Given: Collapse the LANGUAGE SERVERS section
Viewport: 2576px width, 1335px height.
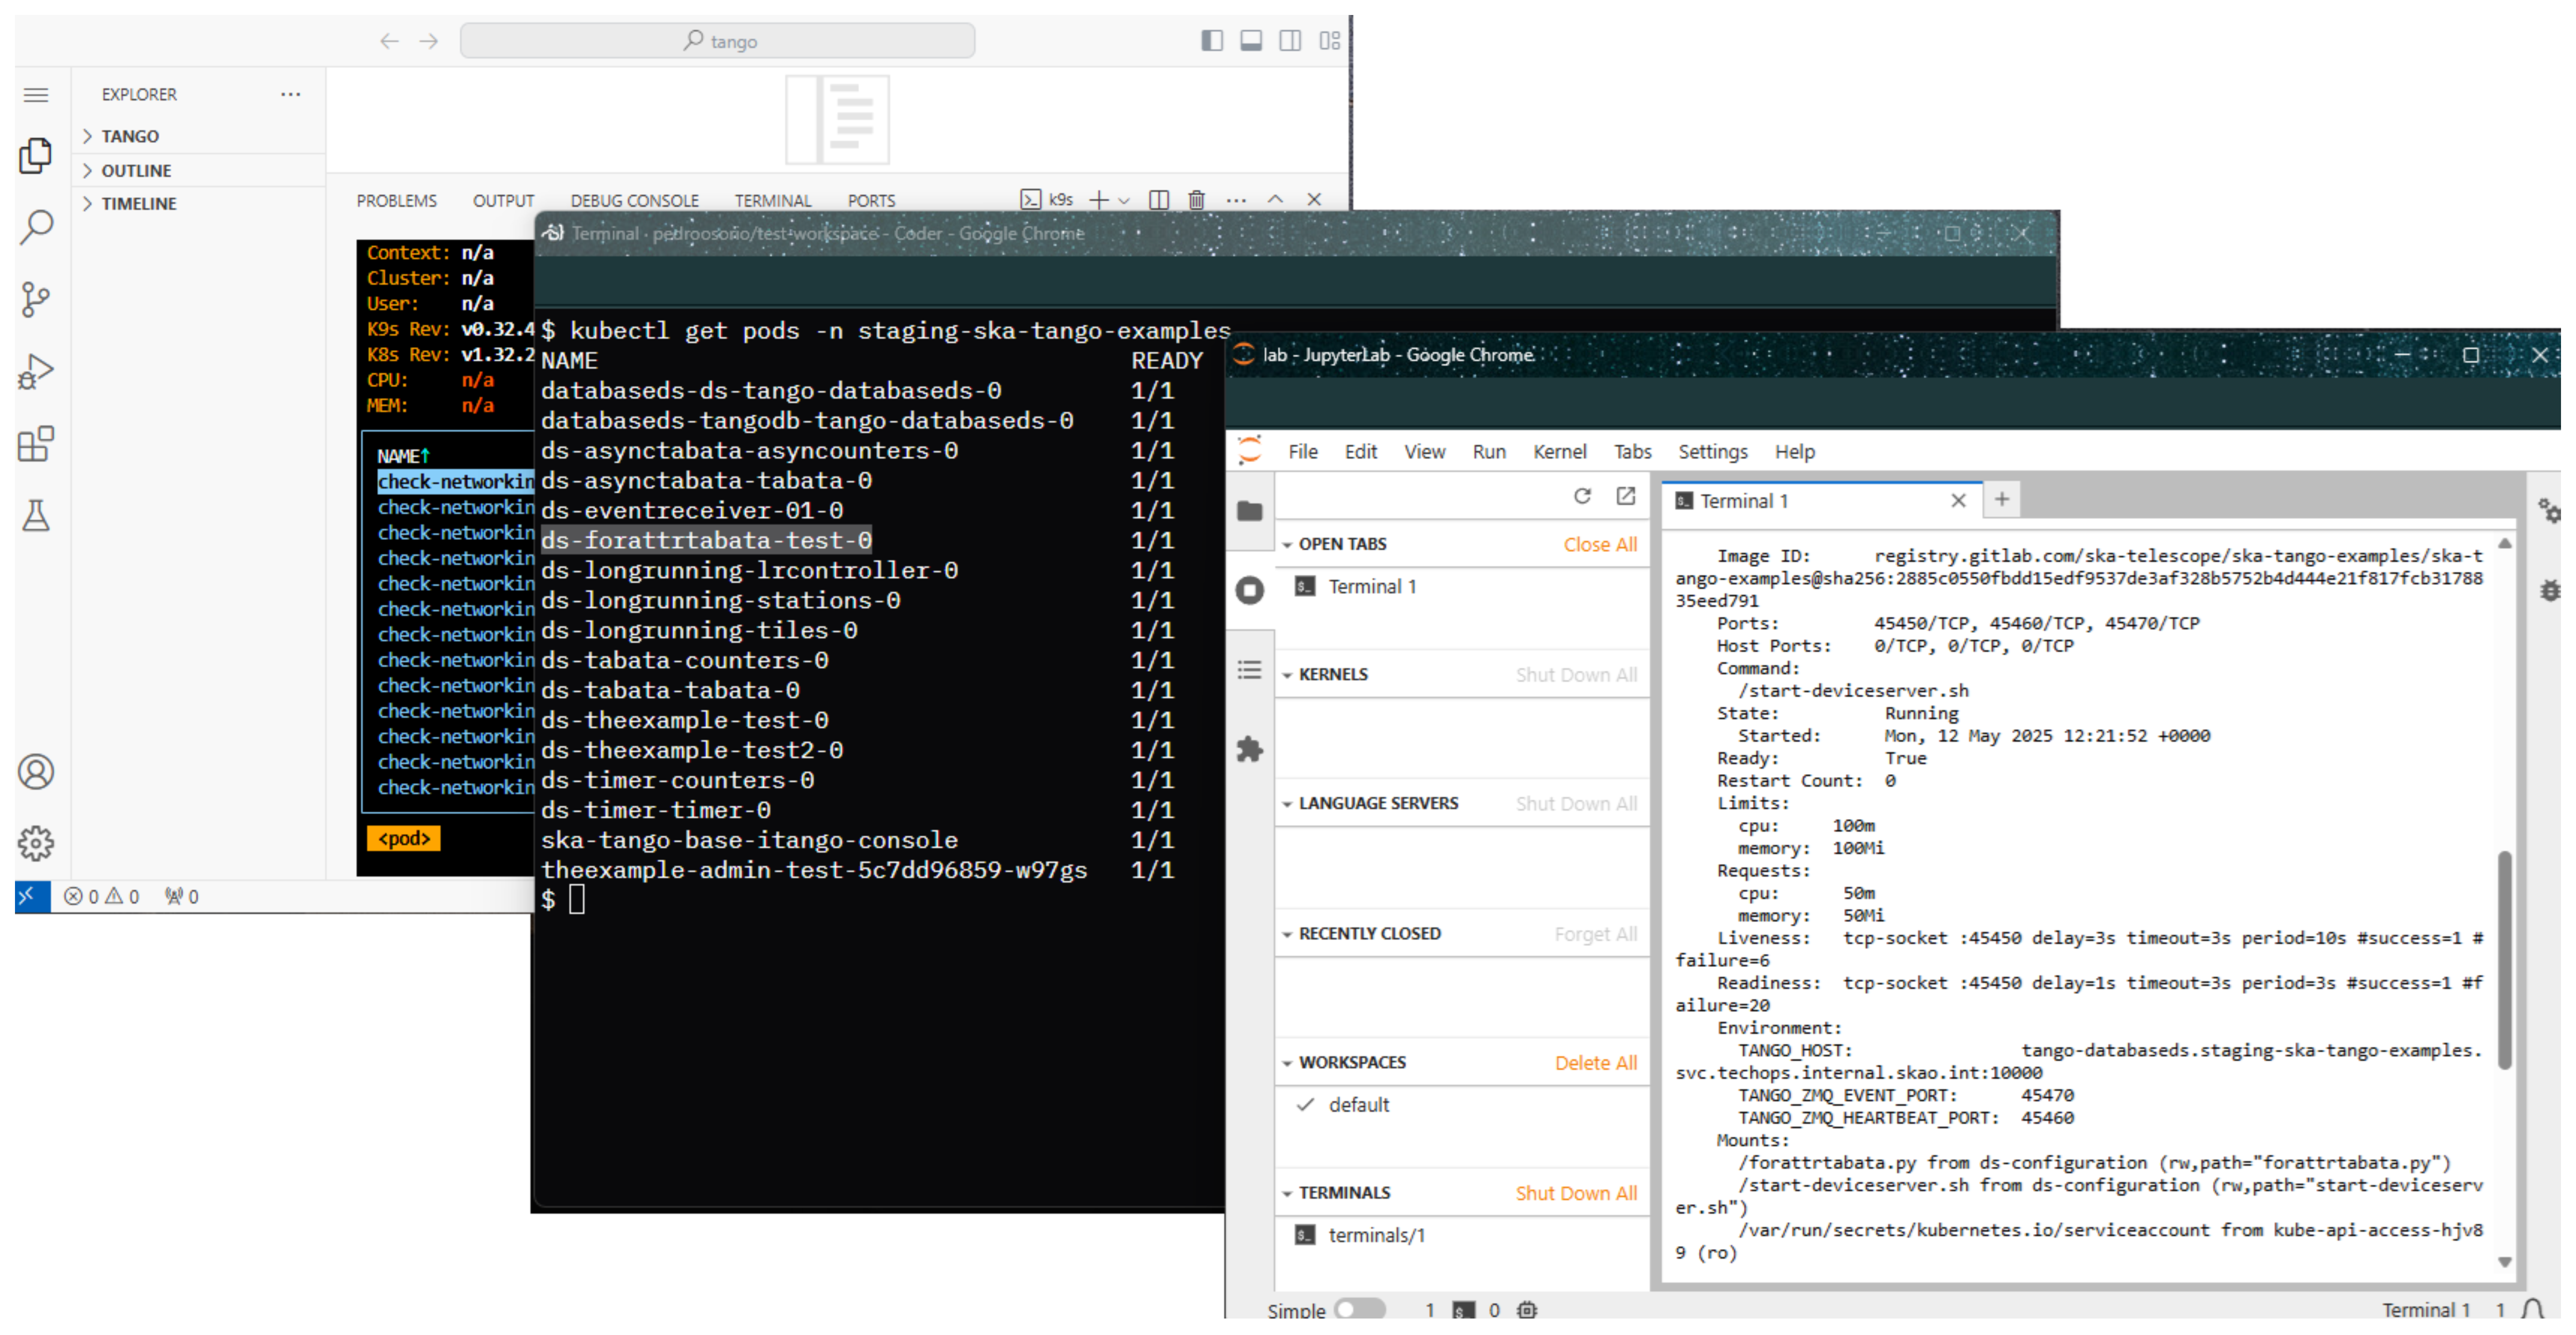Looking at the screenshot, I should (1287, 804).
